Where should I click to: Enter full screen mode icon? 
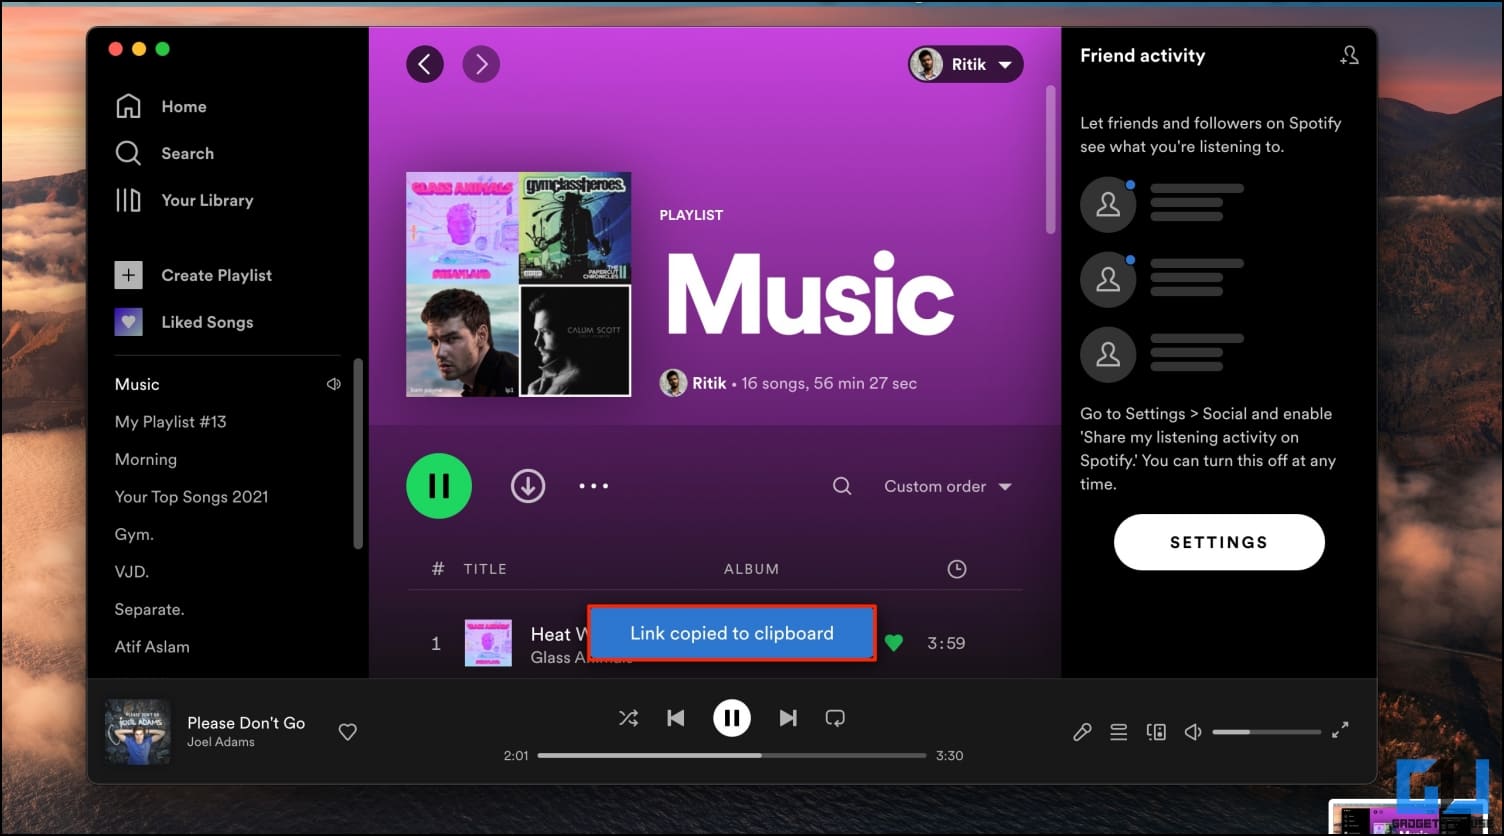pos(1341,731)
